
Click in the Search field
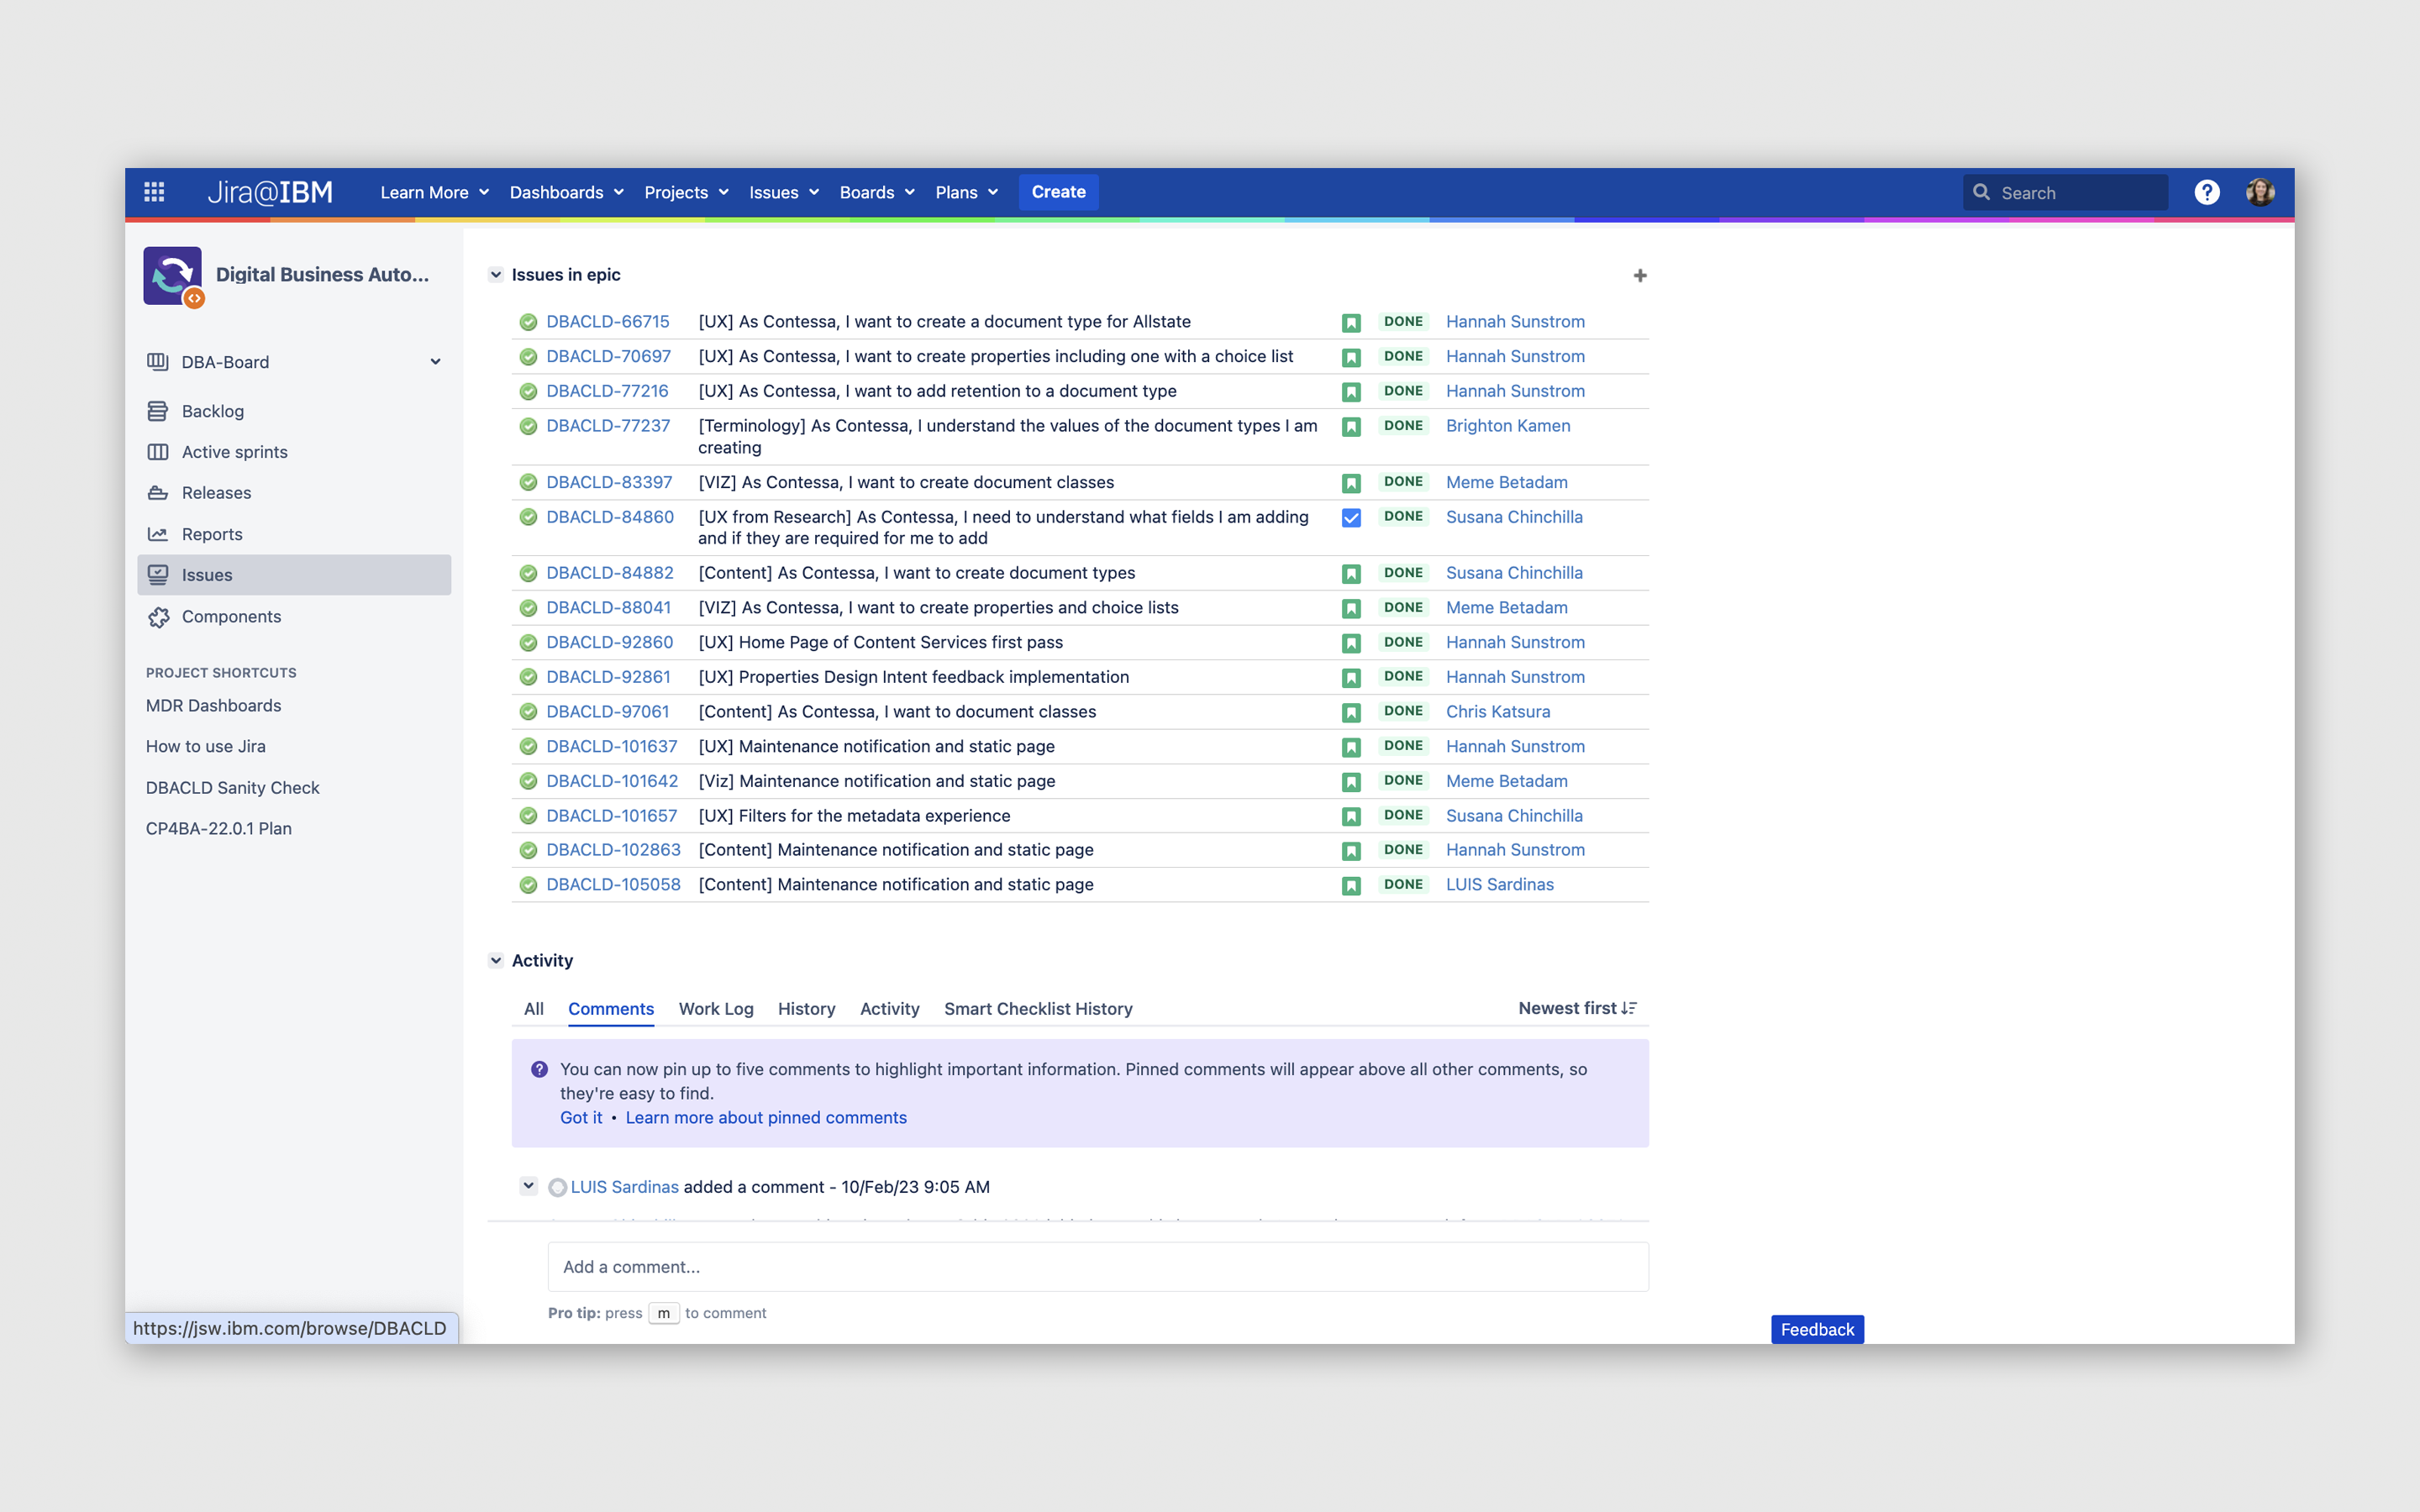[2066, 192]
